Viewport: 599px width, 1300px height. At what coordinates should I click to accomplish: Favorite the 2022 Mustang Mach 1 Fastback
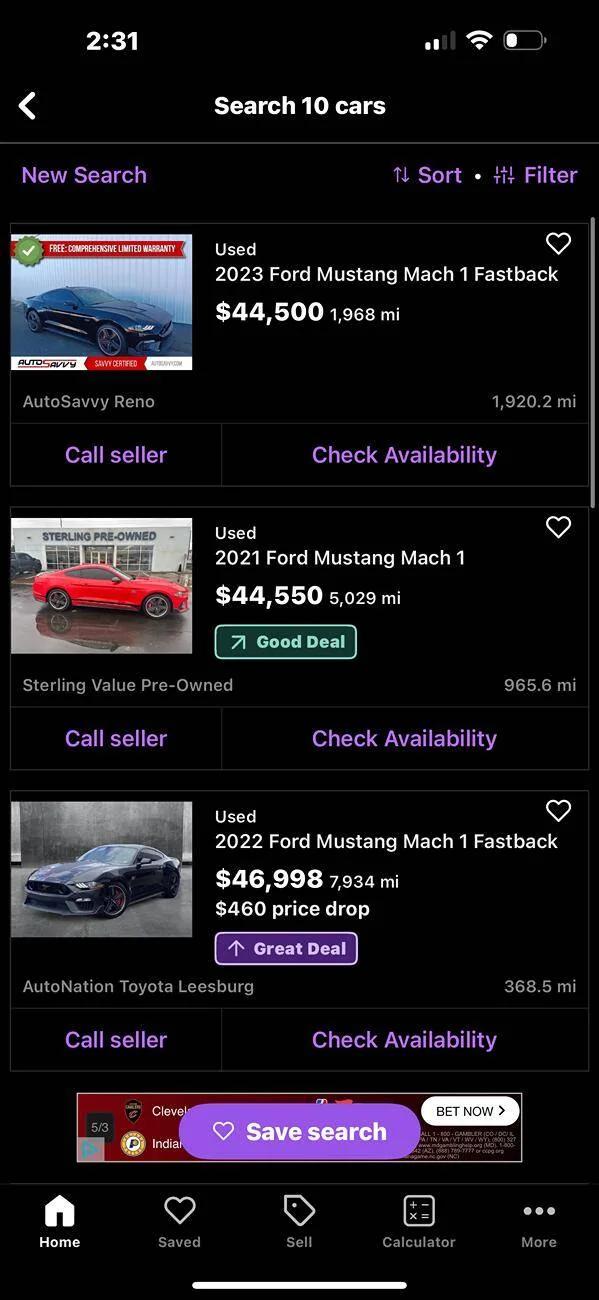coord(558,811)
